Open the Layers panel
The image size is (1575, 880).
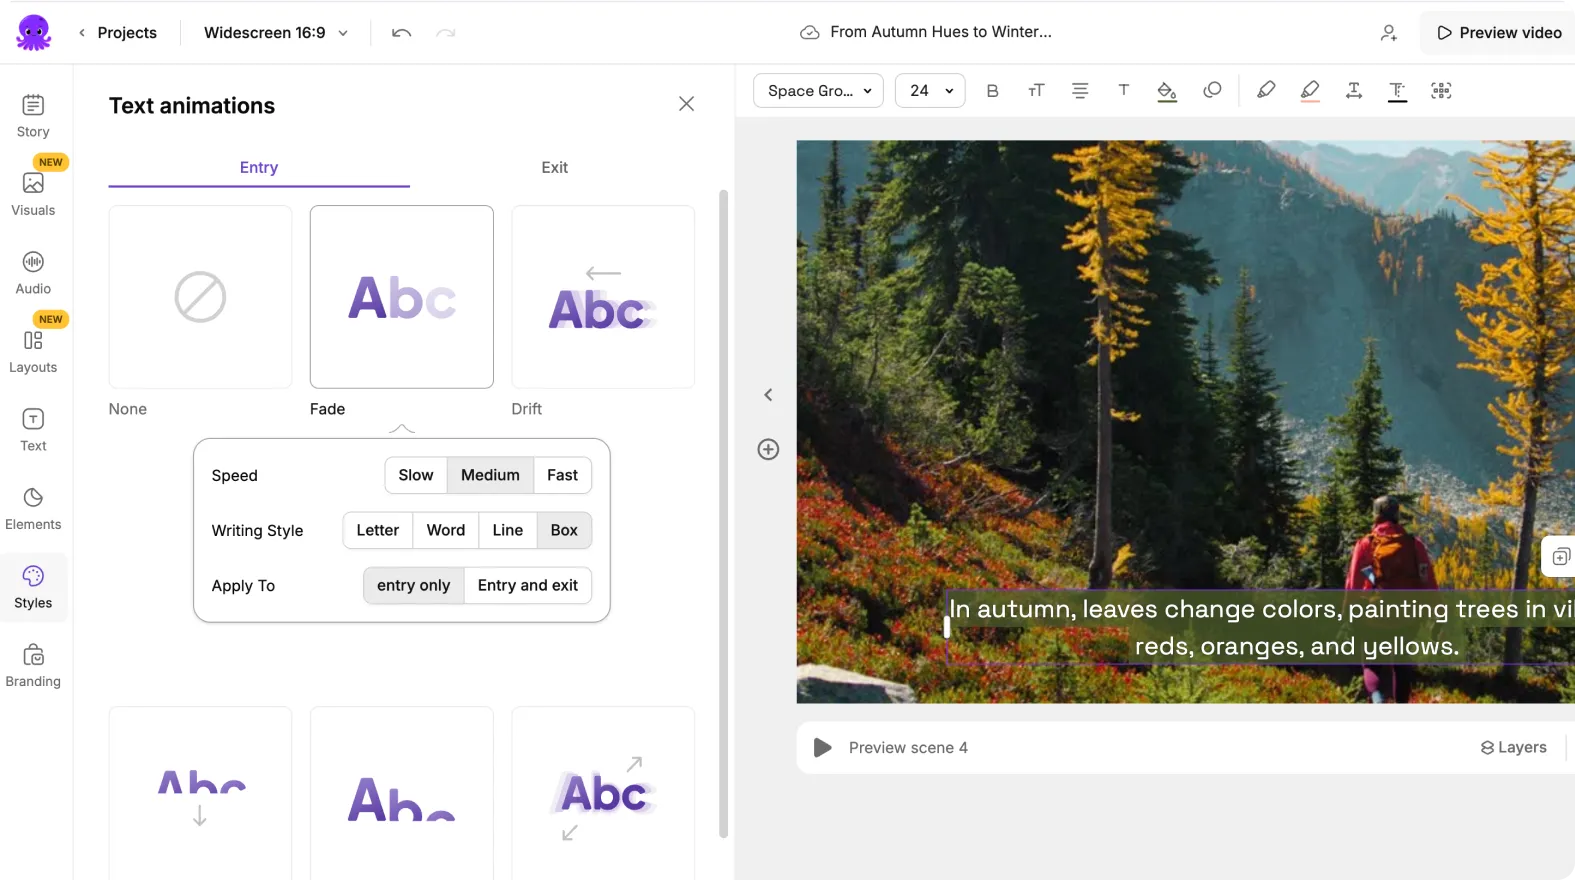[x=1514, y=748]
